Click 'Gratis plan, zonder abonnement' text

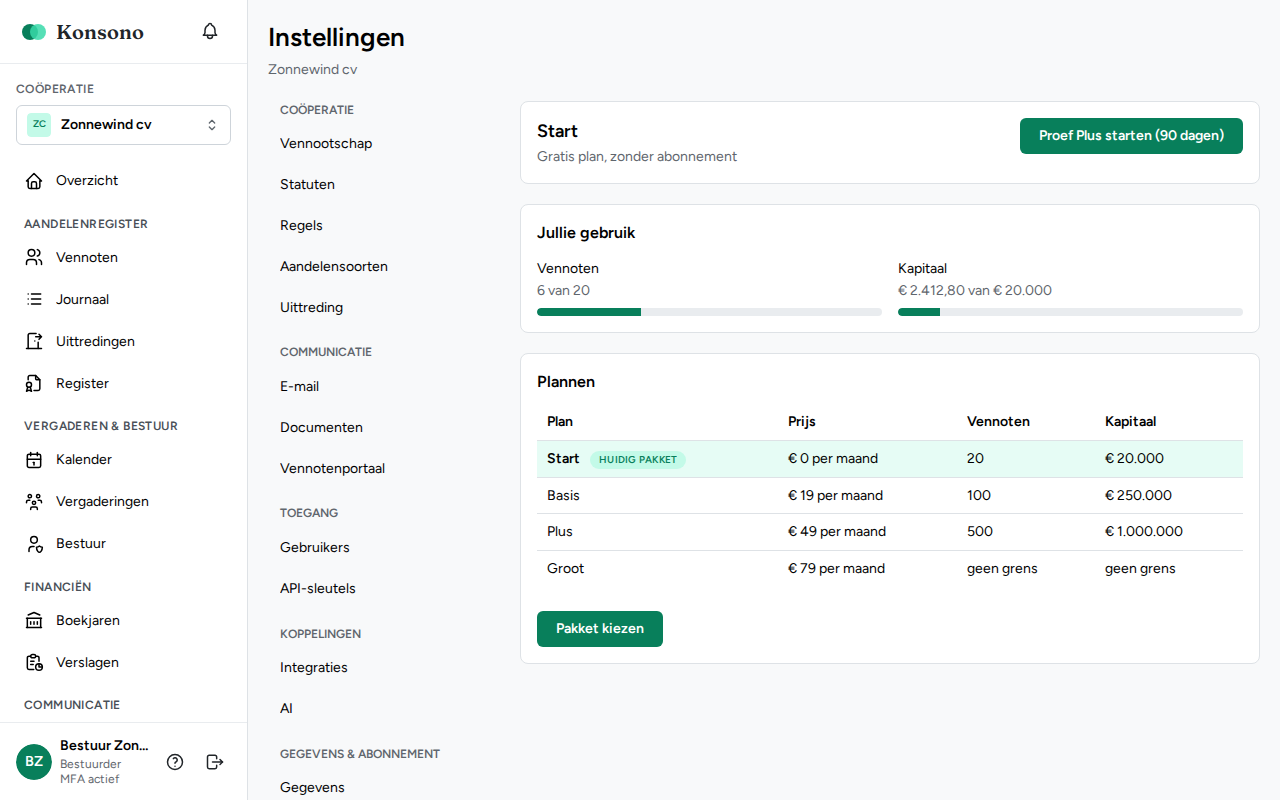[637, 157]
